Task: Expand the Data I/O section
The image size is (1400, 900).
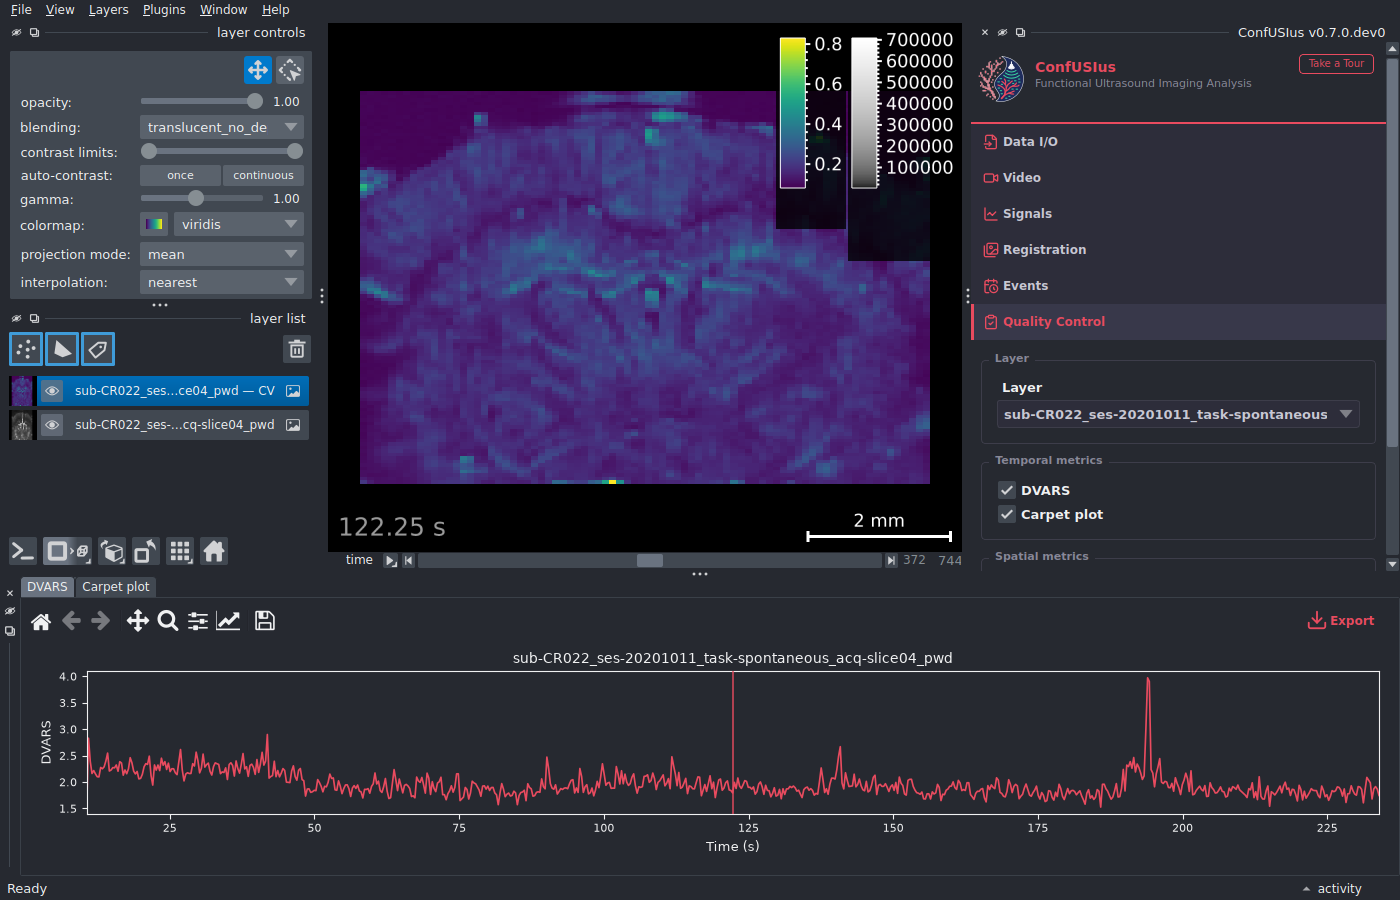Action: click(x=1178, y=142)
